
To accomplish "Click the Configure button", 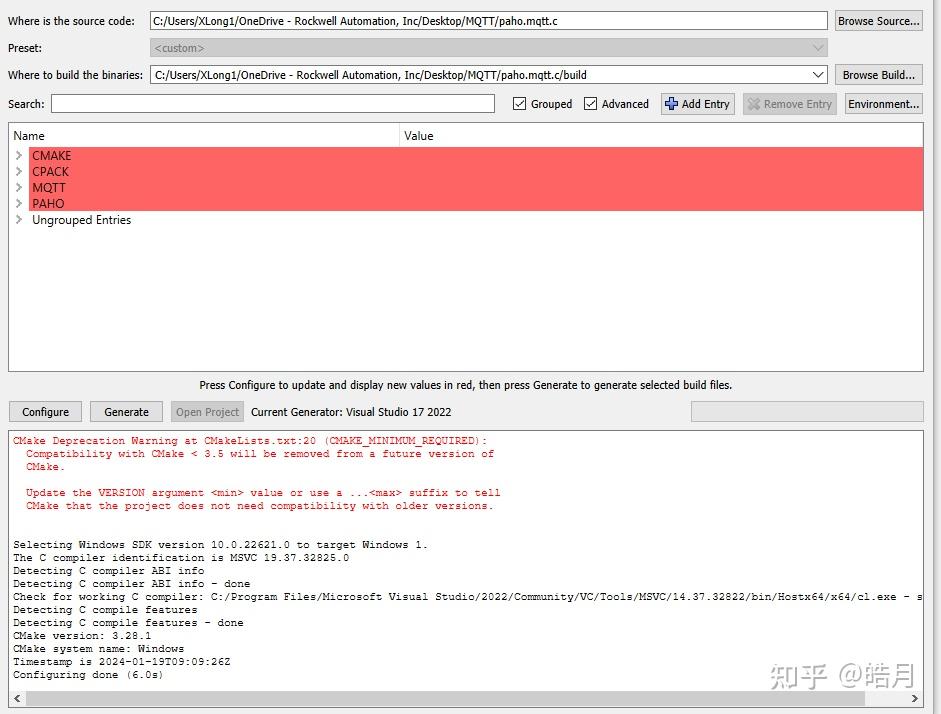I will tap(46, 412).
